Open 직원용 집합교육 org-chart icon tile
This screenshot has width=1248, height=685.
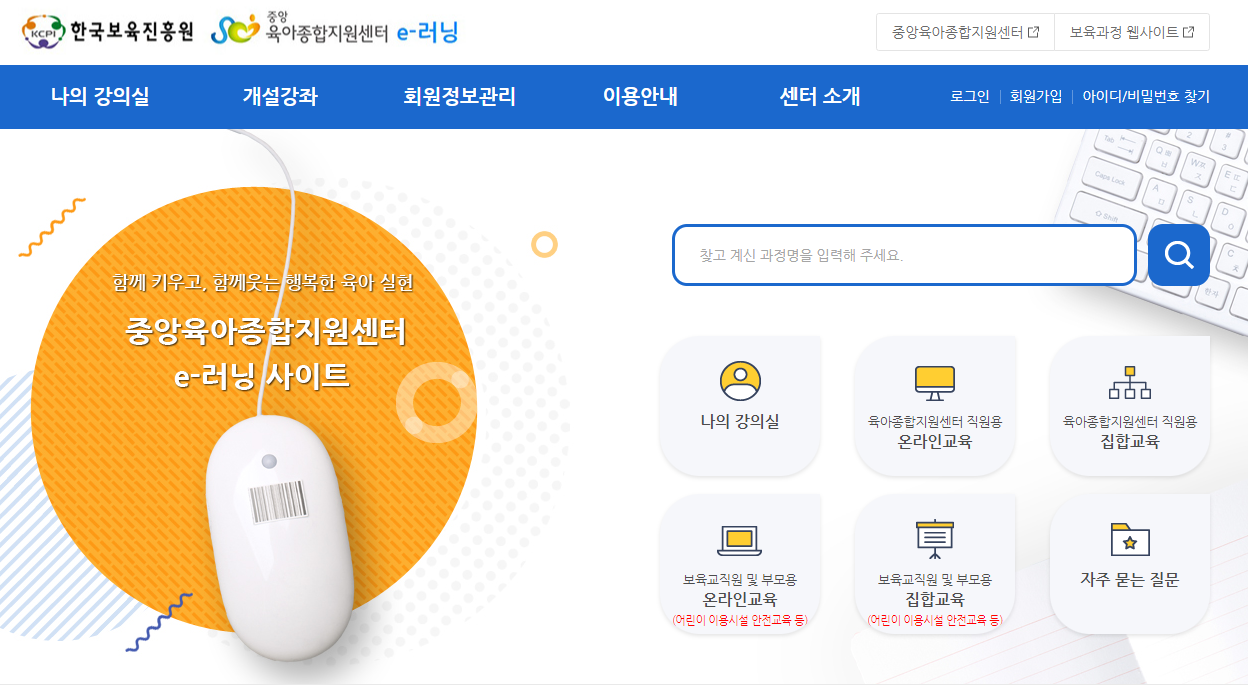[x=1130, y=382]
